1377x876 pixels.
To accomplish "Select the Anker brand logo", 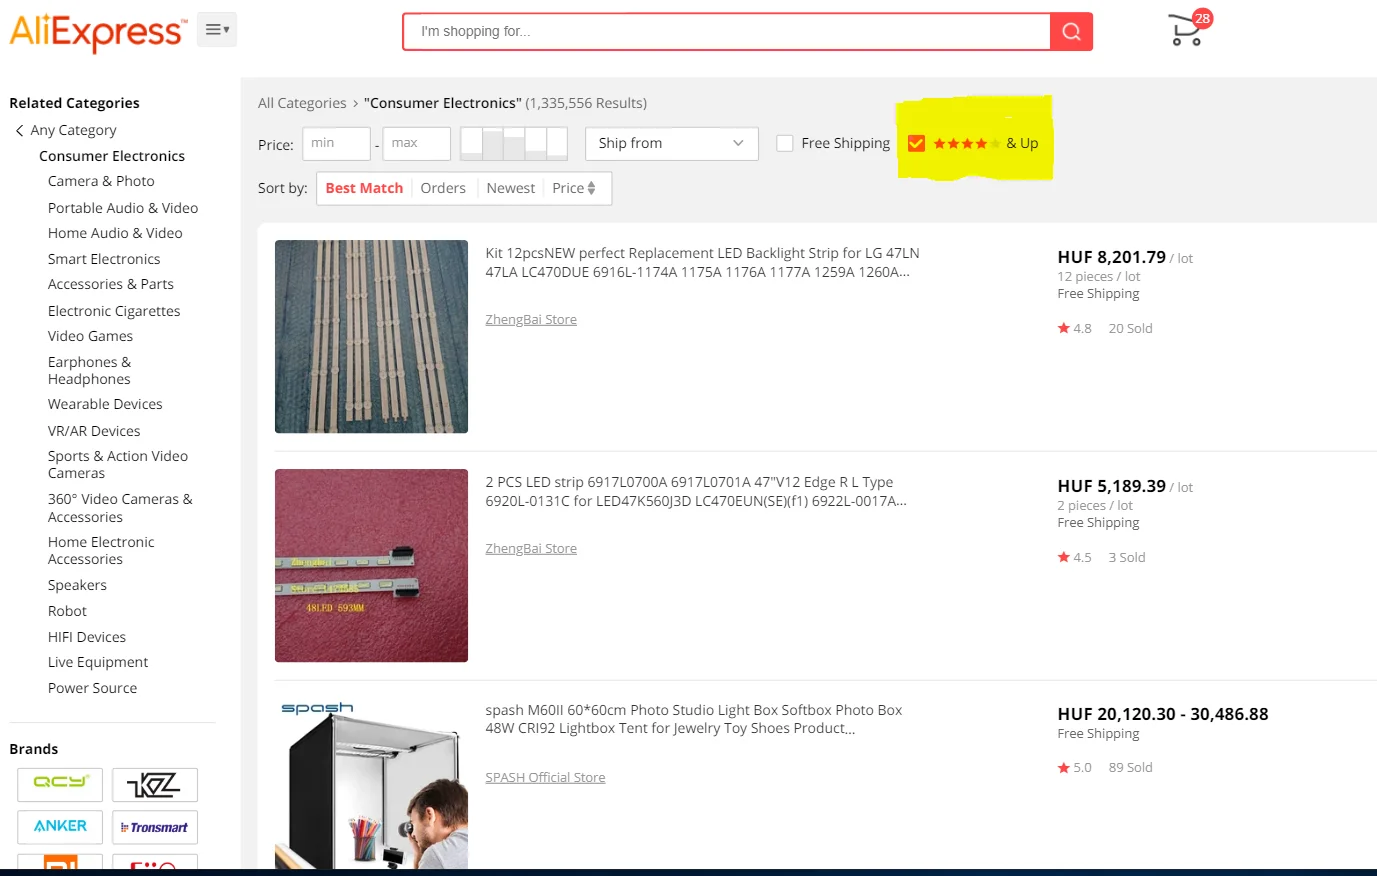I will 60,827.
